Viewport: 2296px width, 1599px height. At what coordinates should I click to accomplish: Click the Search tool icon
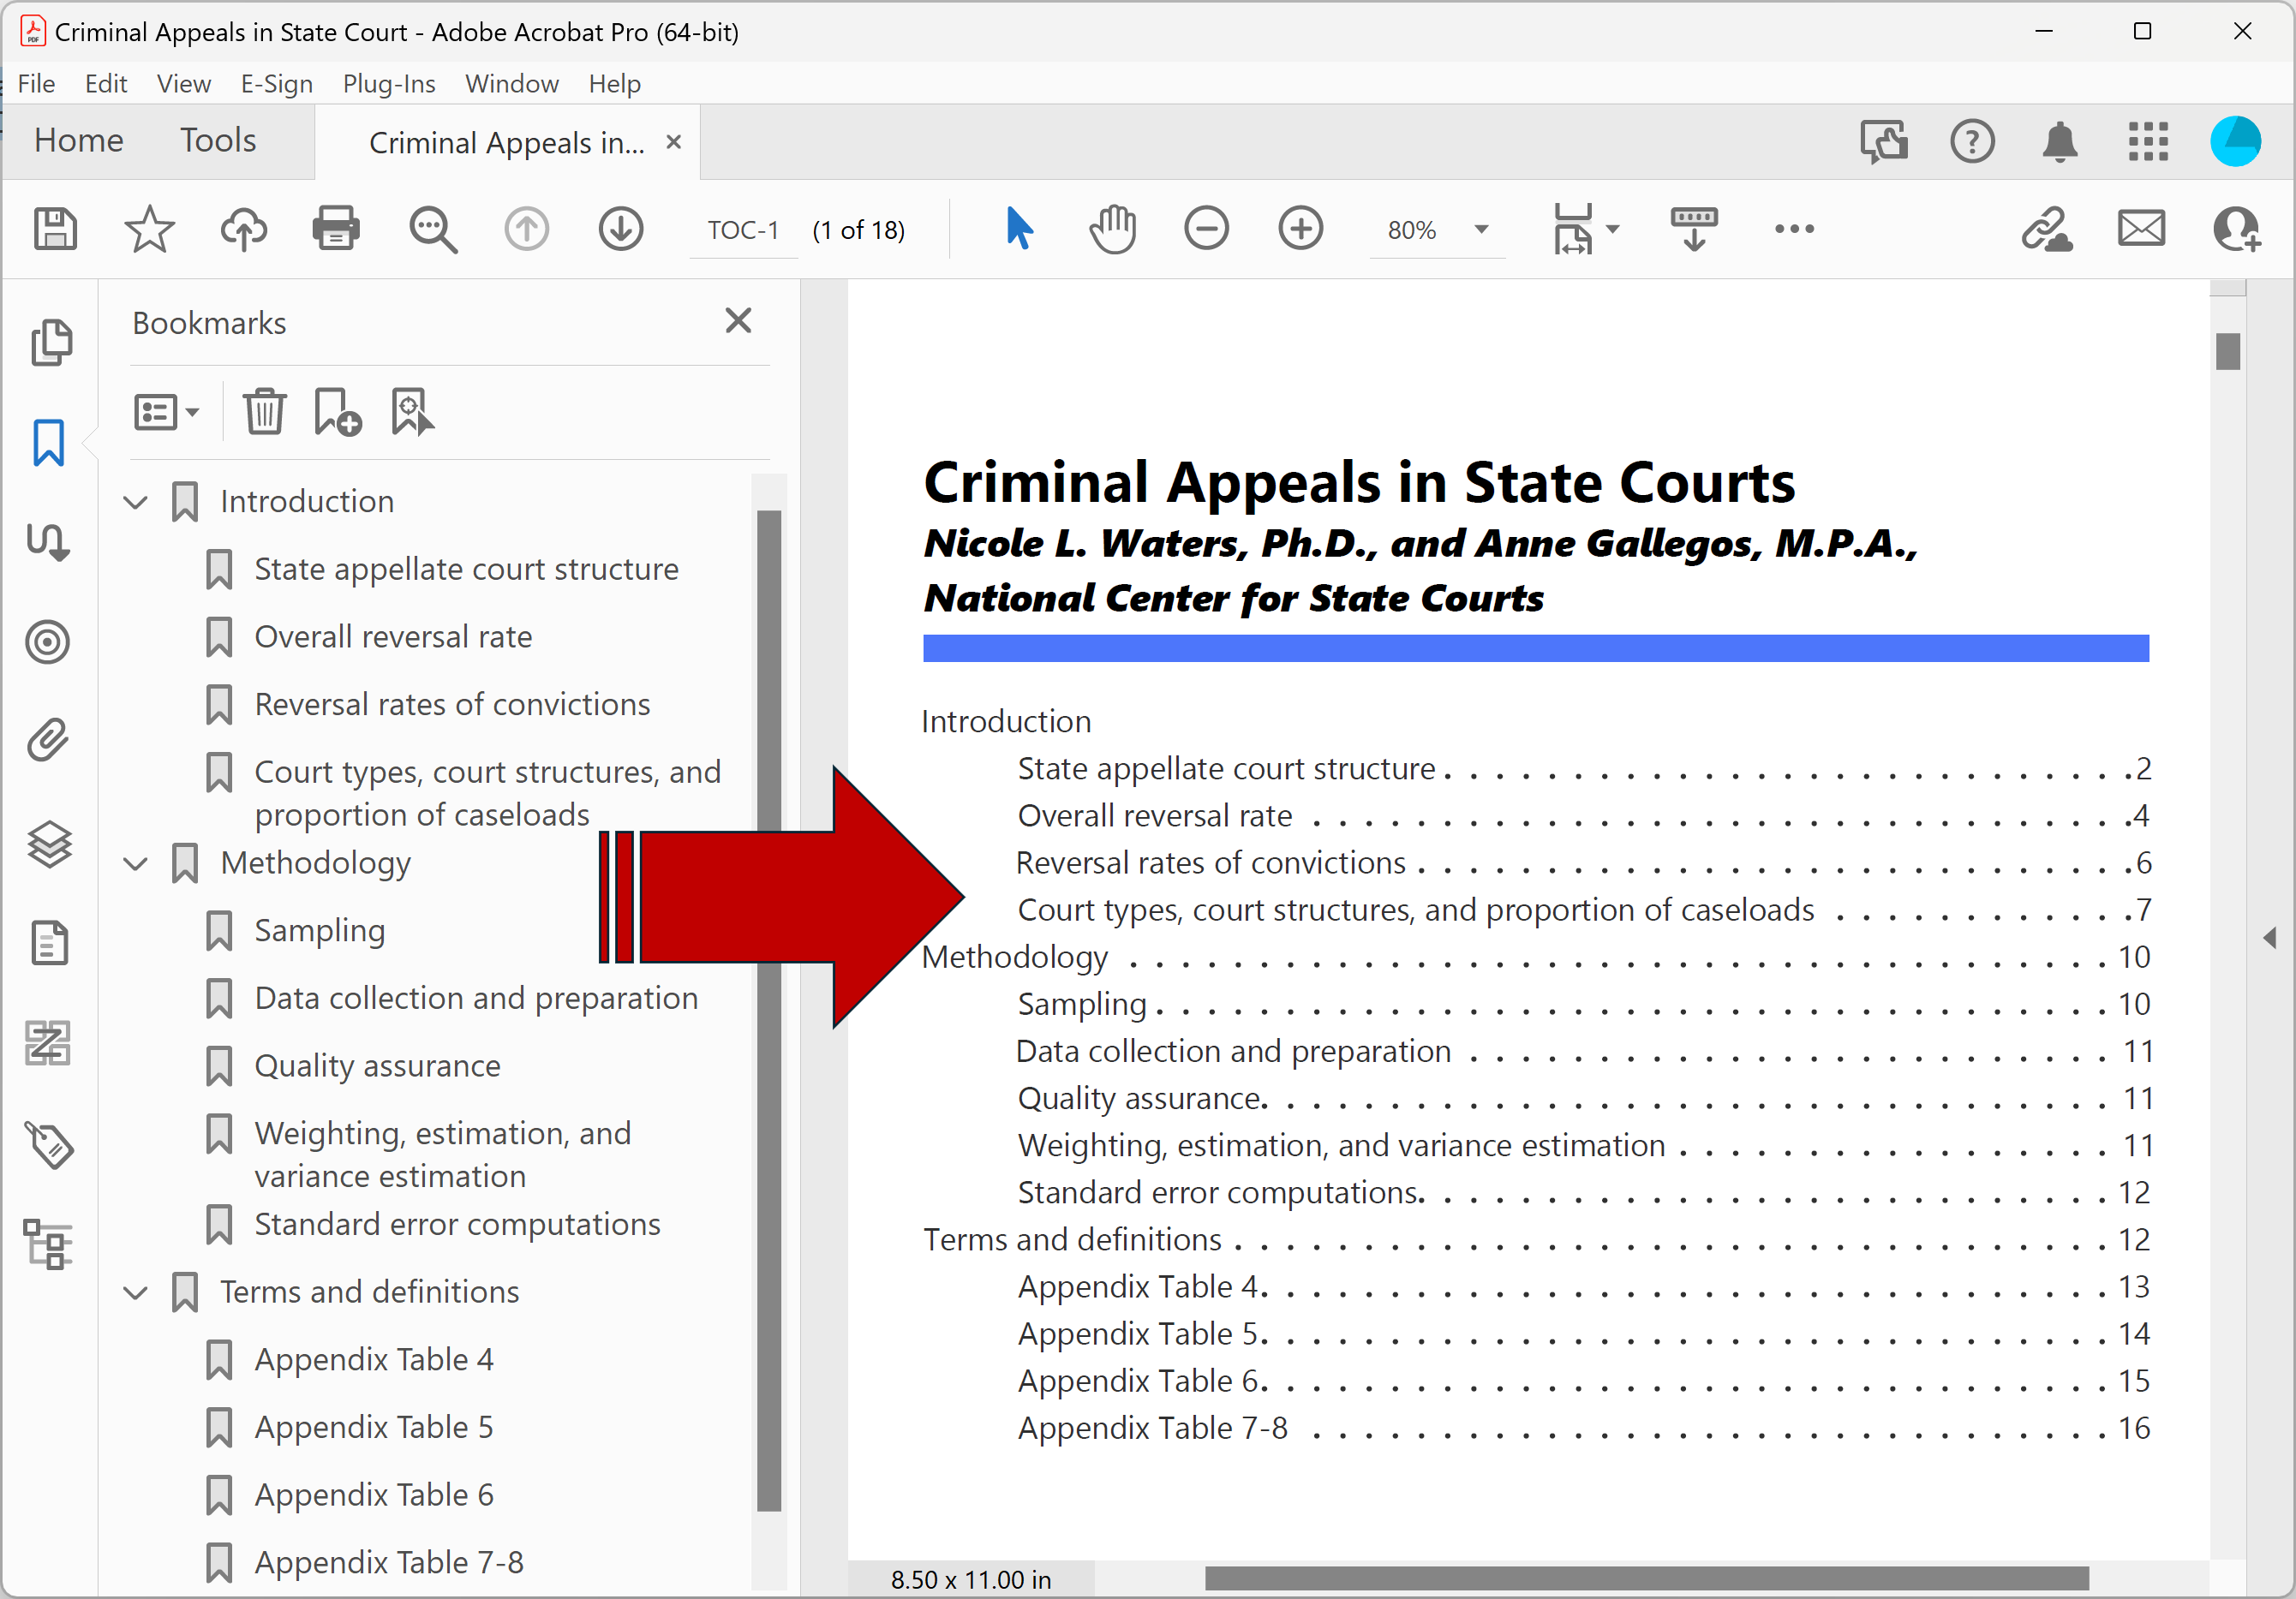point(434,227)
